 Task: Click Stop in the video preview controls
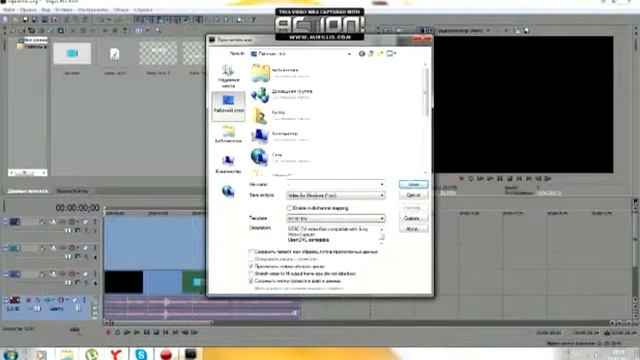coord(509,179)
